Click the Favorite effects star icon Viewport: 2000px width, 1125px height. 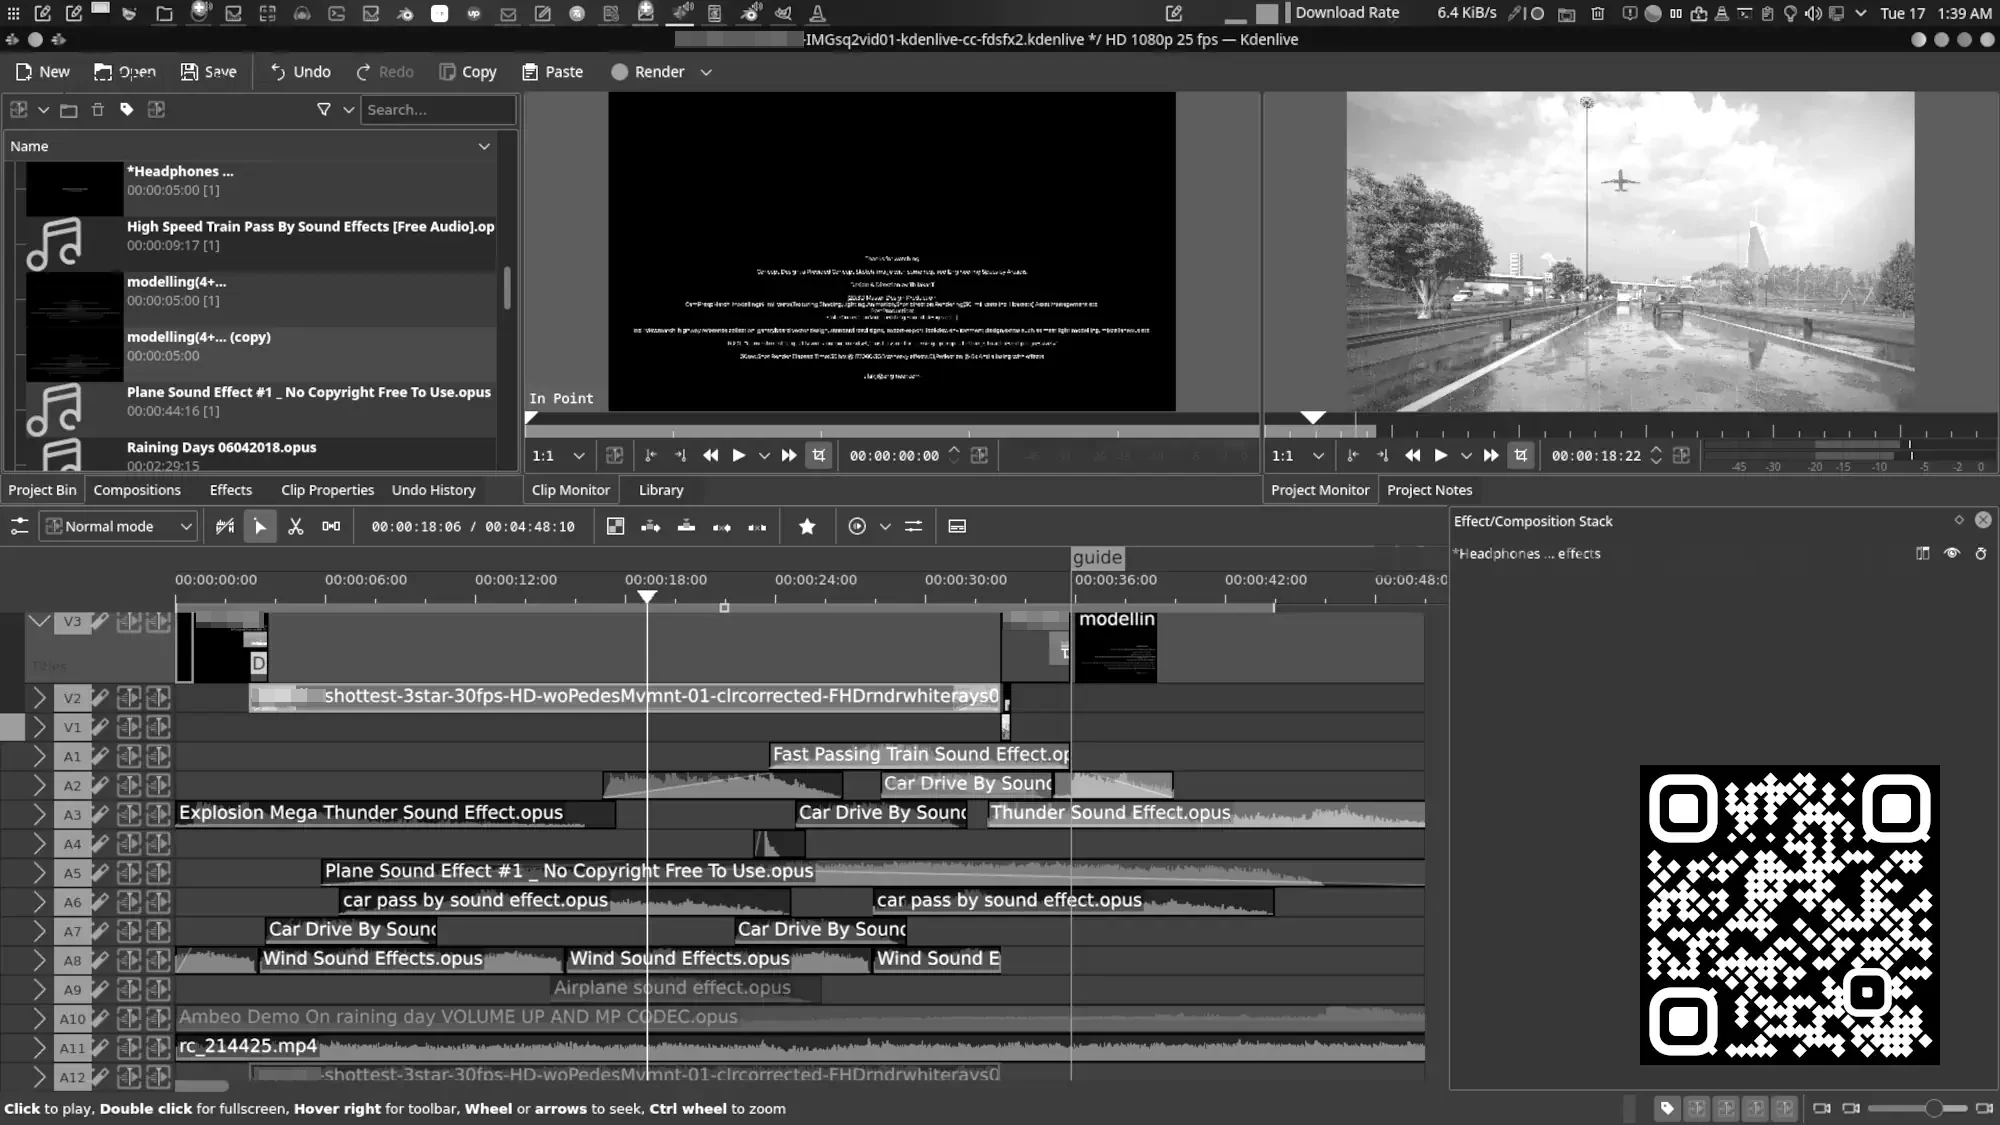(807, 526)
